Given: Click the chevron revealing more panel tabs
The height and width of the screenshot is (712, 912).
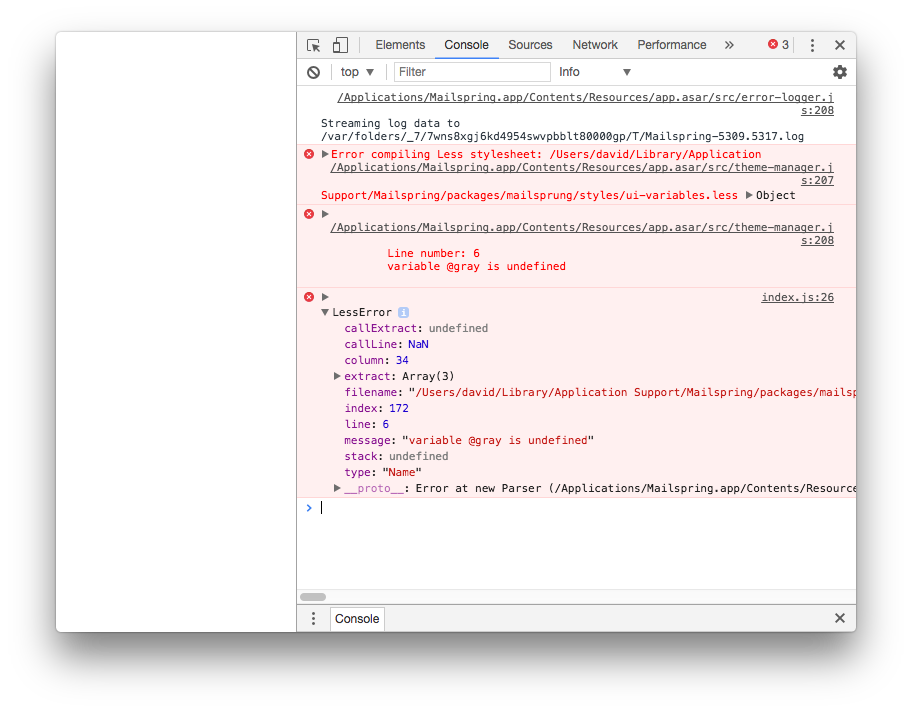Looking at the screenshot, I should [729, 44].
